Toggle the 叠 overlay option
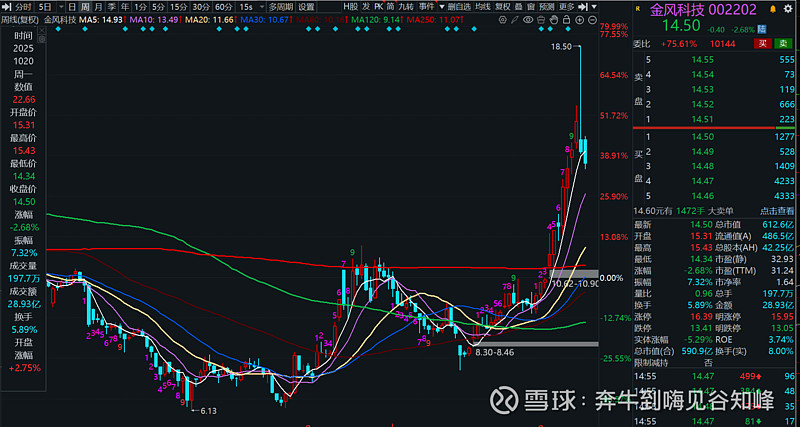Screen dimensions: 800x427 coord(518,7)
